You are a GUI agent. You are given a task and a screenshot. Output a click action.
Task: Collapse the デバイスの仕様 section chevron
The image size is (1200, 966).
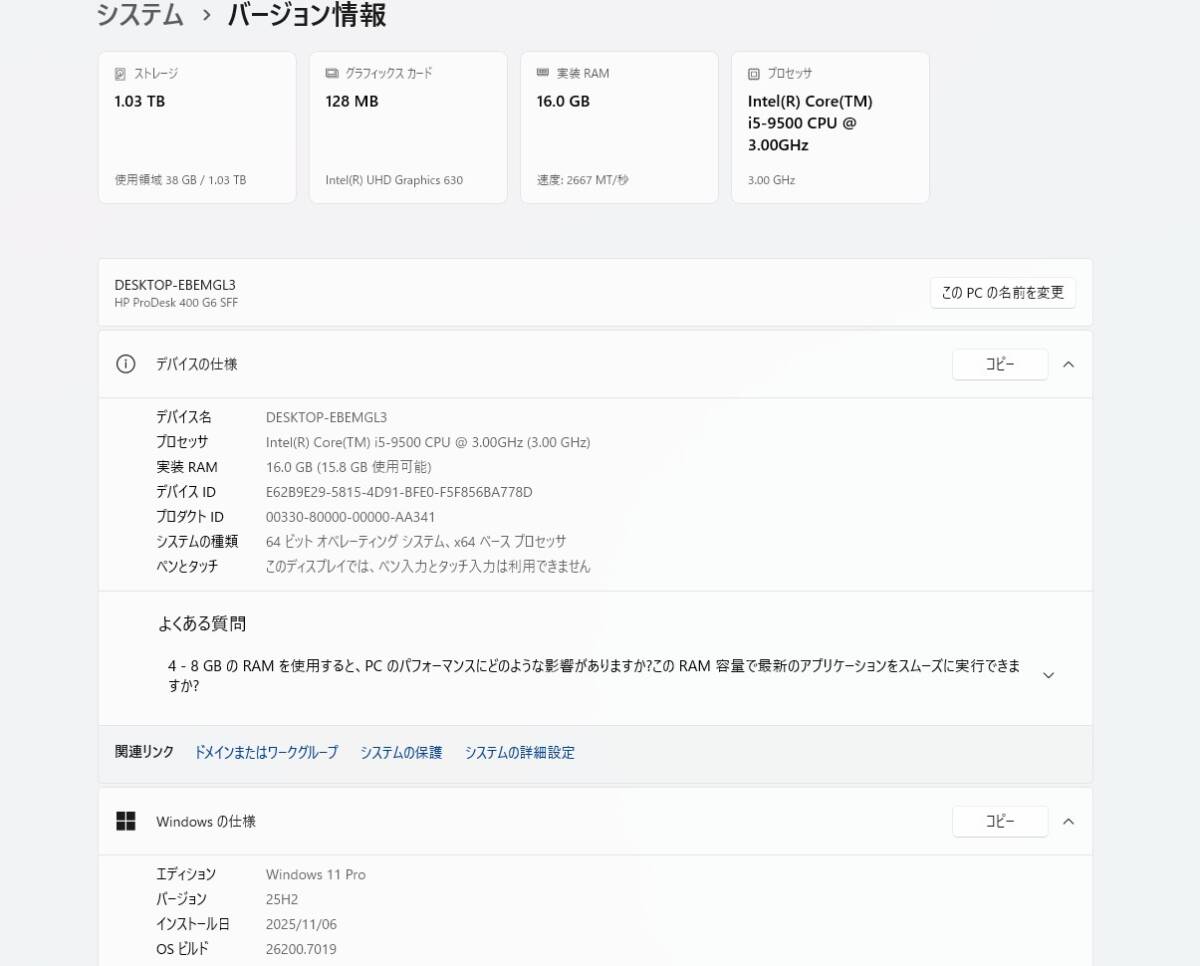1068,364
